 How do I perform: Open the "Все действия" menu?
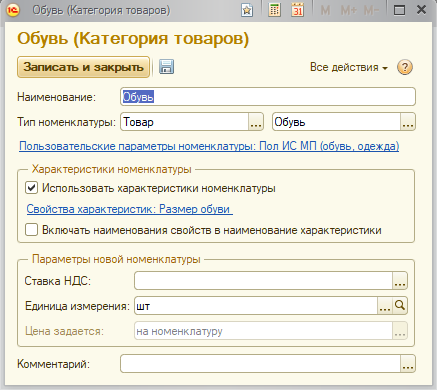349,67
